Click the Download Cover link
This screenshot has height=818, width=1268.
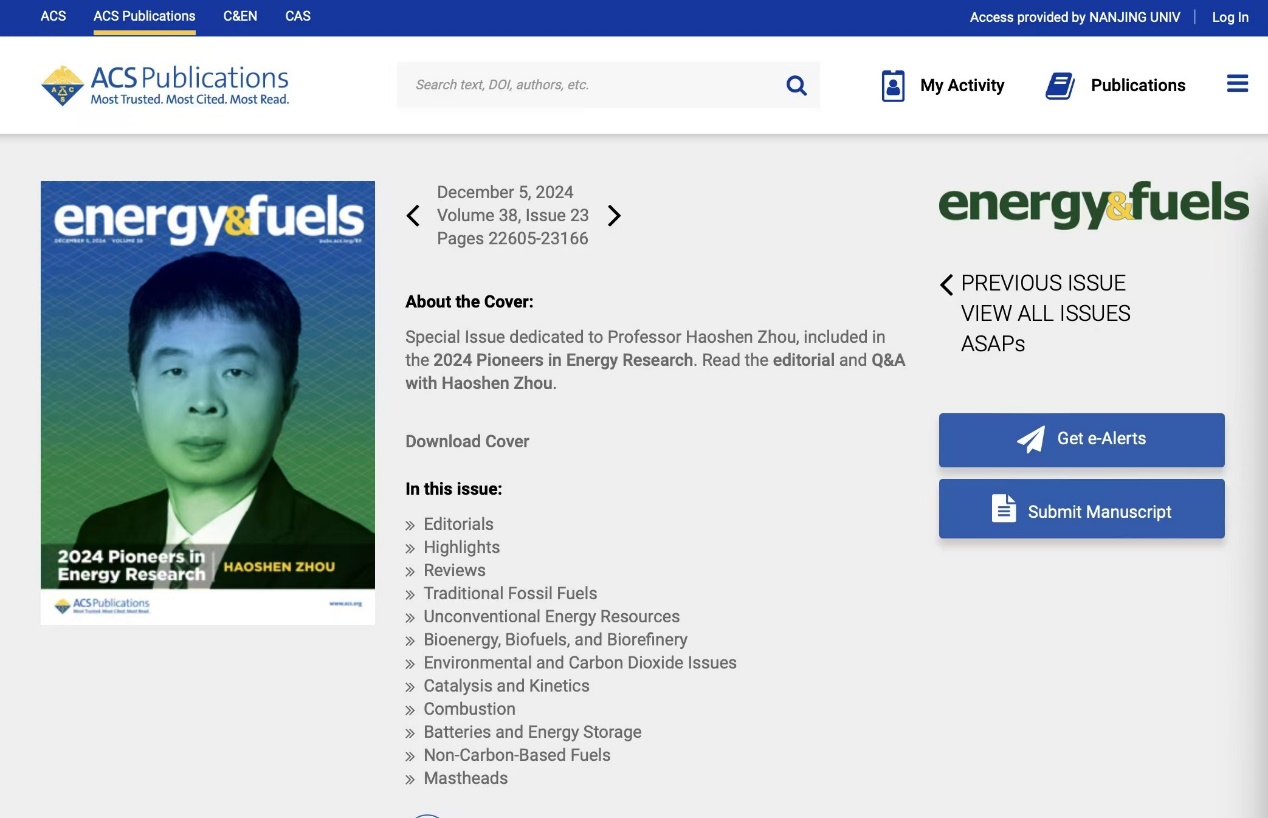(467, 441)
